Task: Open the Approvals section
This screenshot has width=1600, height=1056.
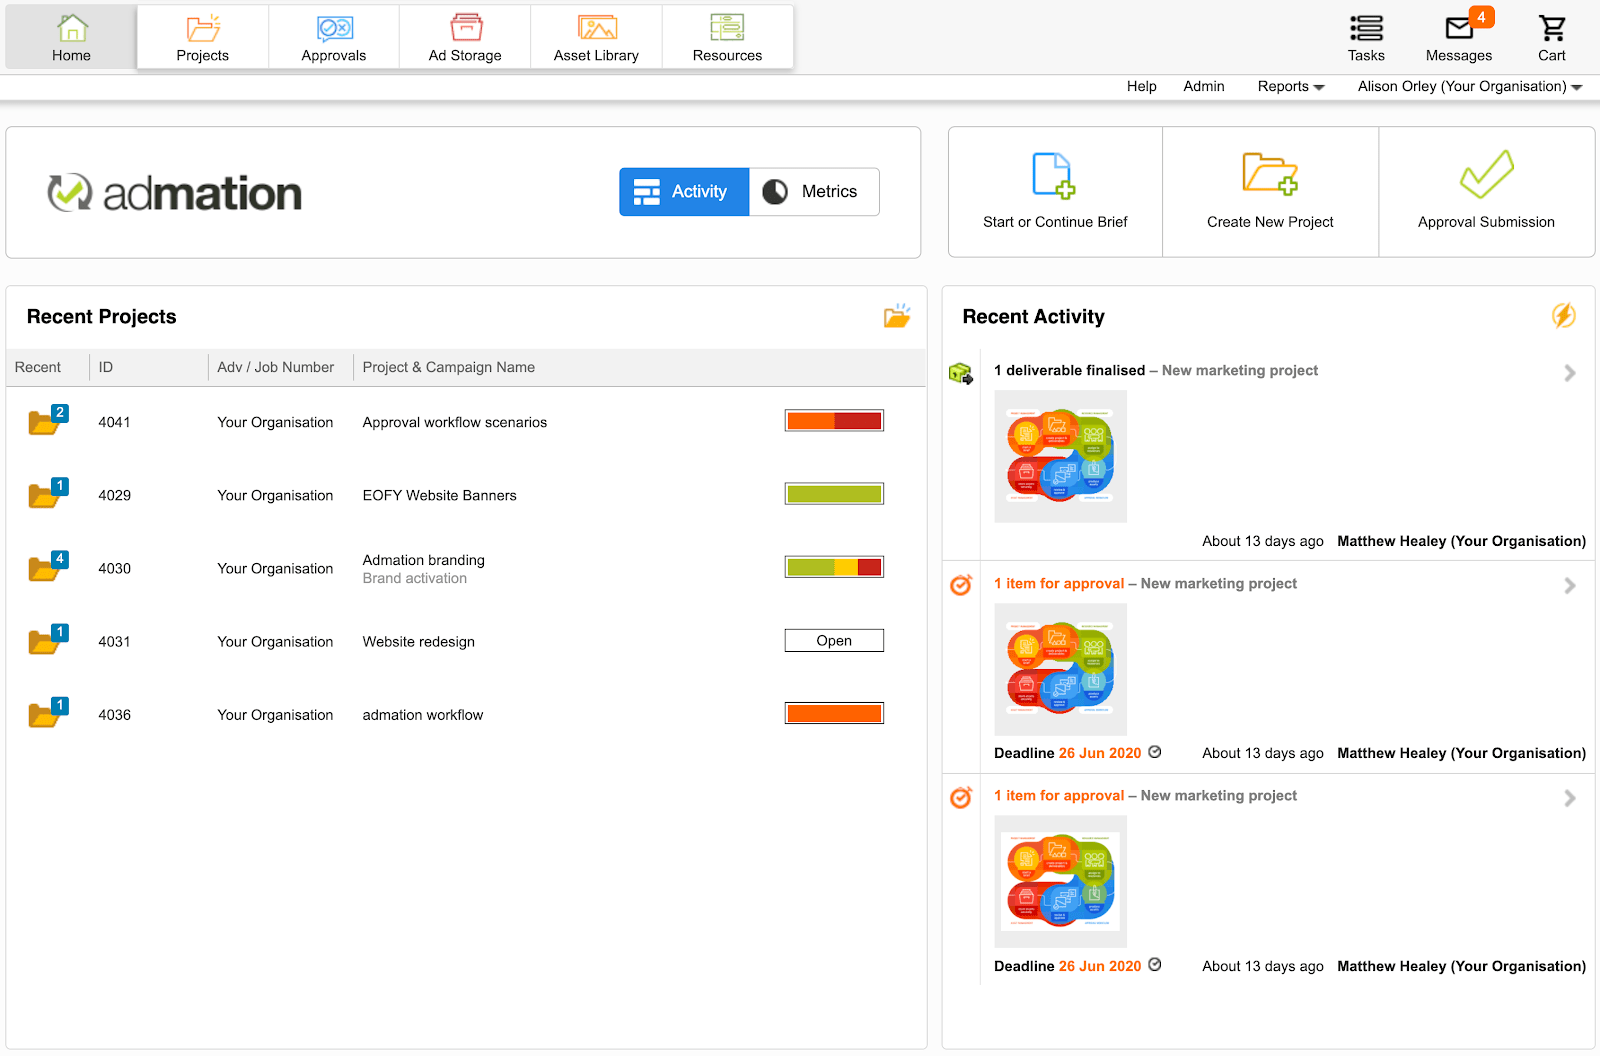Action: 333,37
